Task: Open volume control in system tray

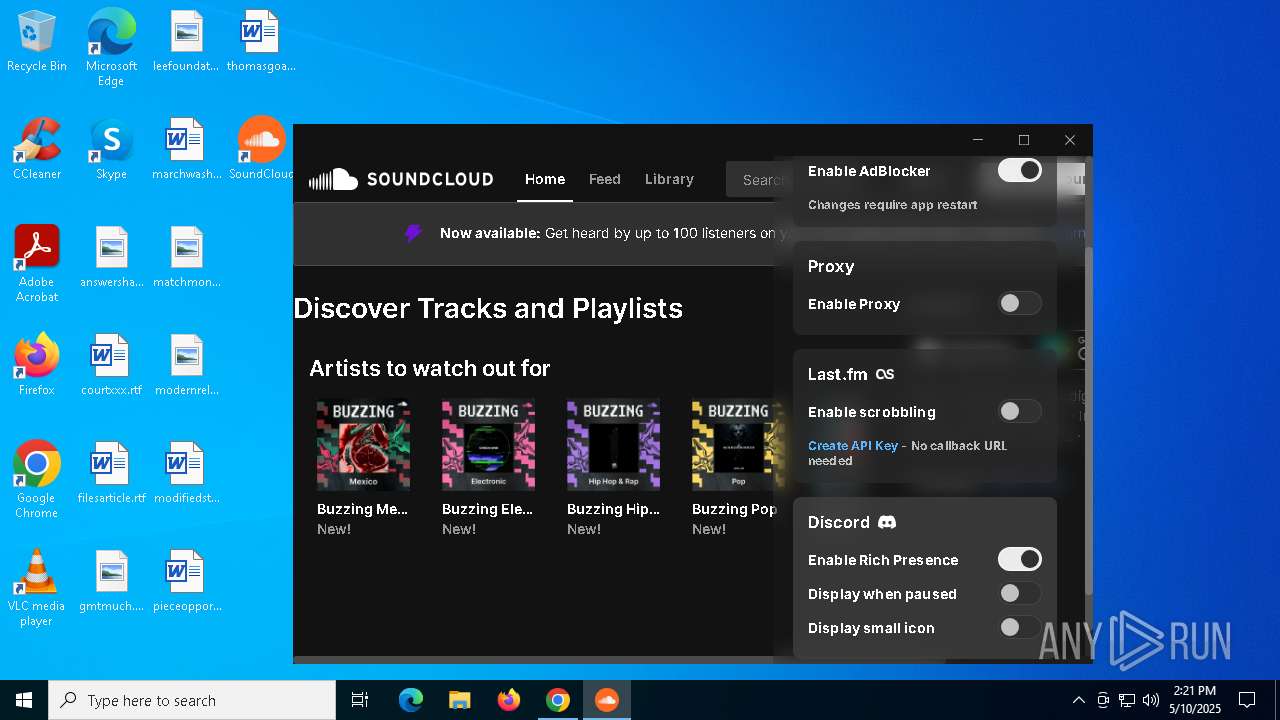Action: pos(1151,700)
